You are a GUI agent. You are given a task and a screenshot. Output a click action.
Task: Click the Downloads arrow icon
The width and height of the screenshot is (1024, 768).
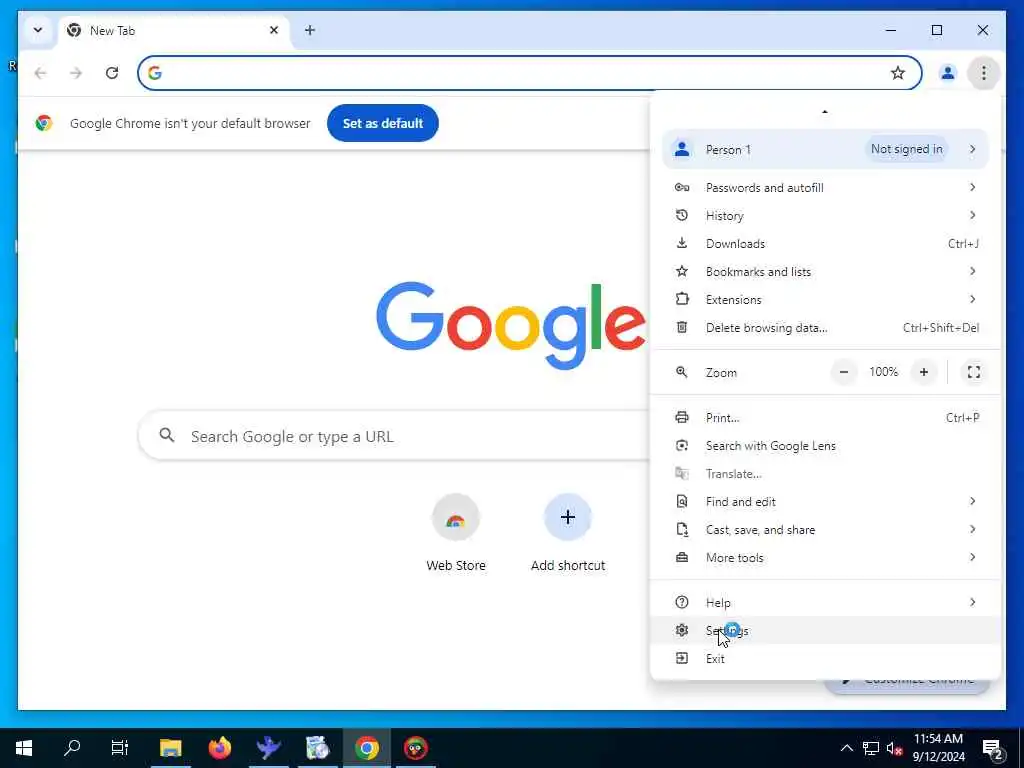point(682,243)
